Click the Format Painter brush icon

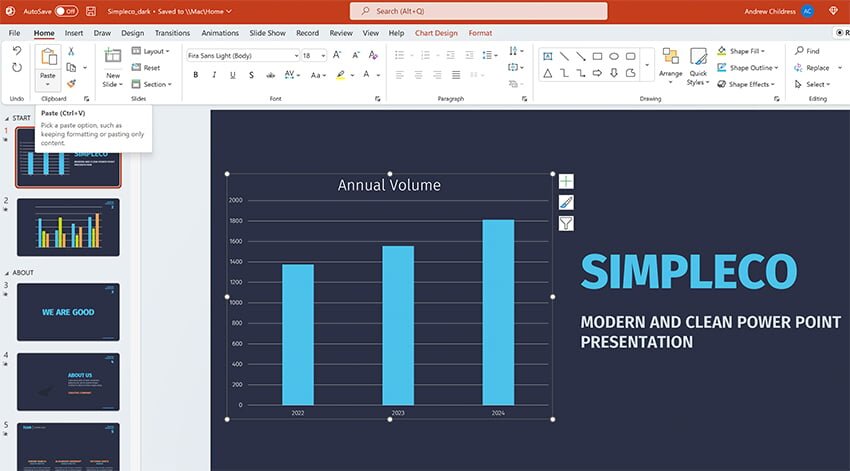[x=71, y=83]
